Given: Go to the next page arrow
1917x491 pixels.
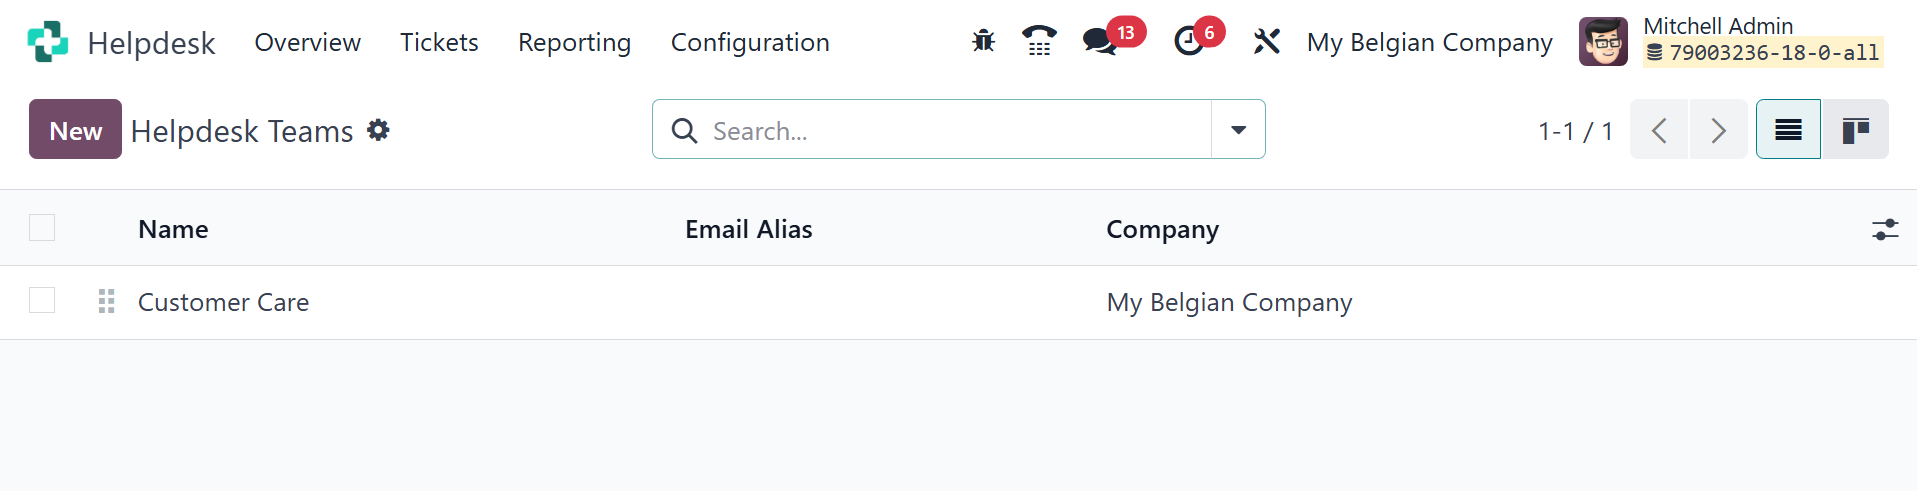Looking at the screenshot, I should point(1718,130).
